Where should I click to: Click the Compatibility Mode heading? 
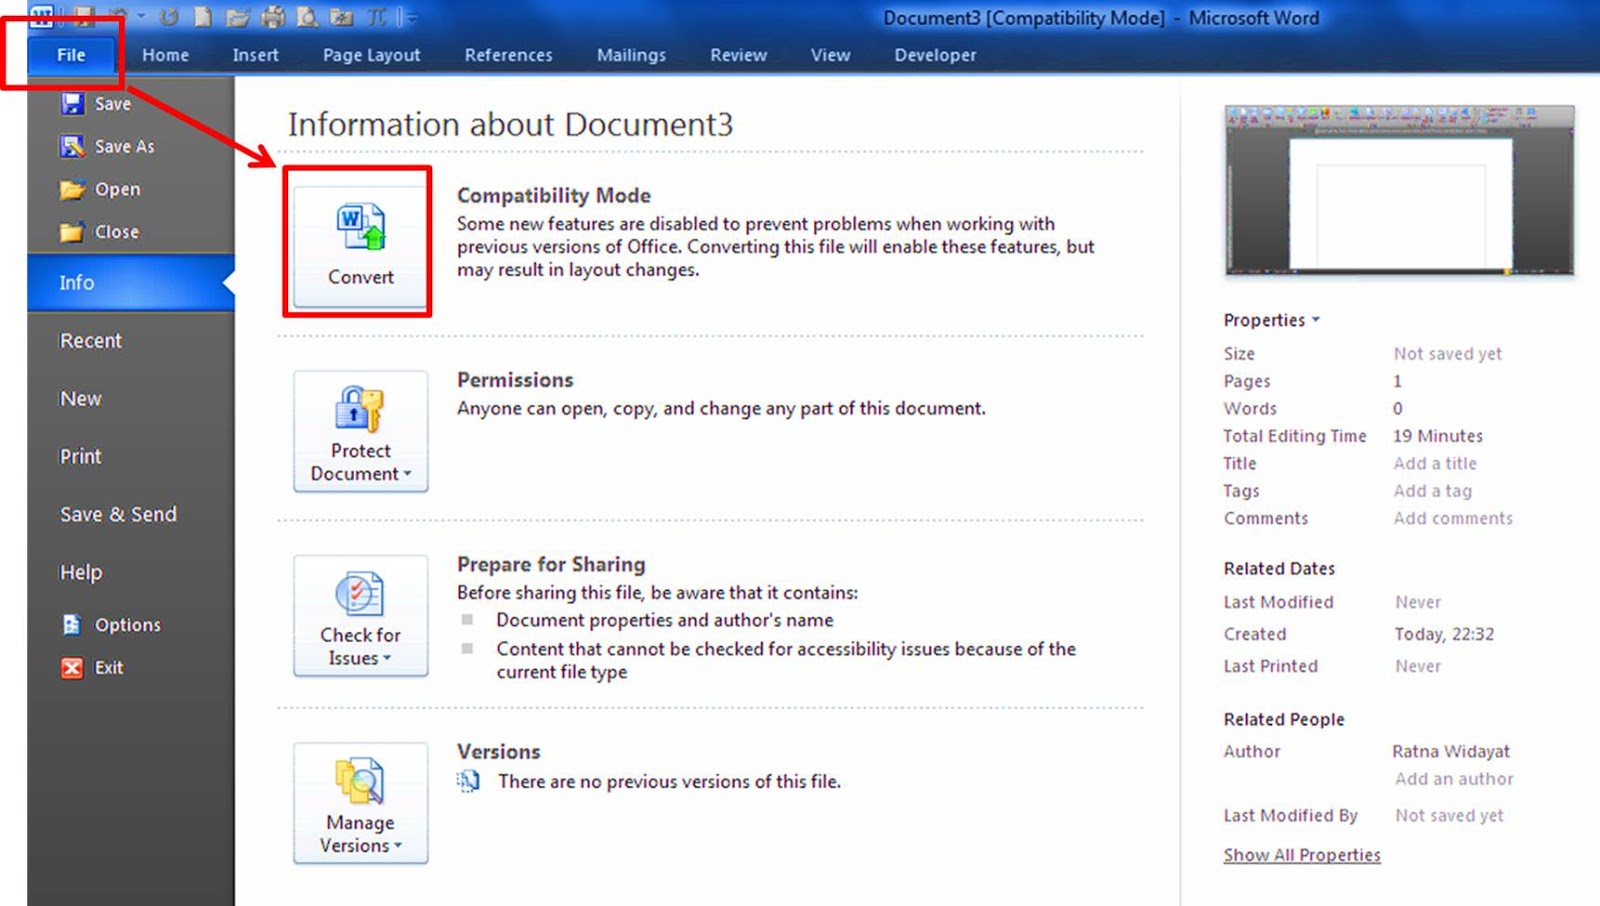(x=554, y=196)
